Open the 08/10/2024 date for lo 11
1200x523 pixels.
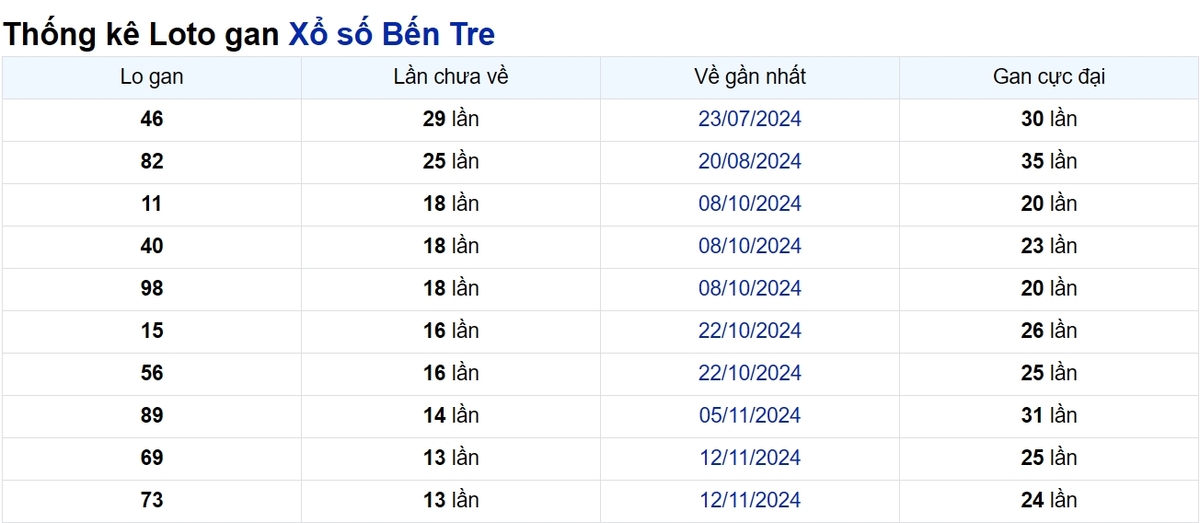coord(750,204)
